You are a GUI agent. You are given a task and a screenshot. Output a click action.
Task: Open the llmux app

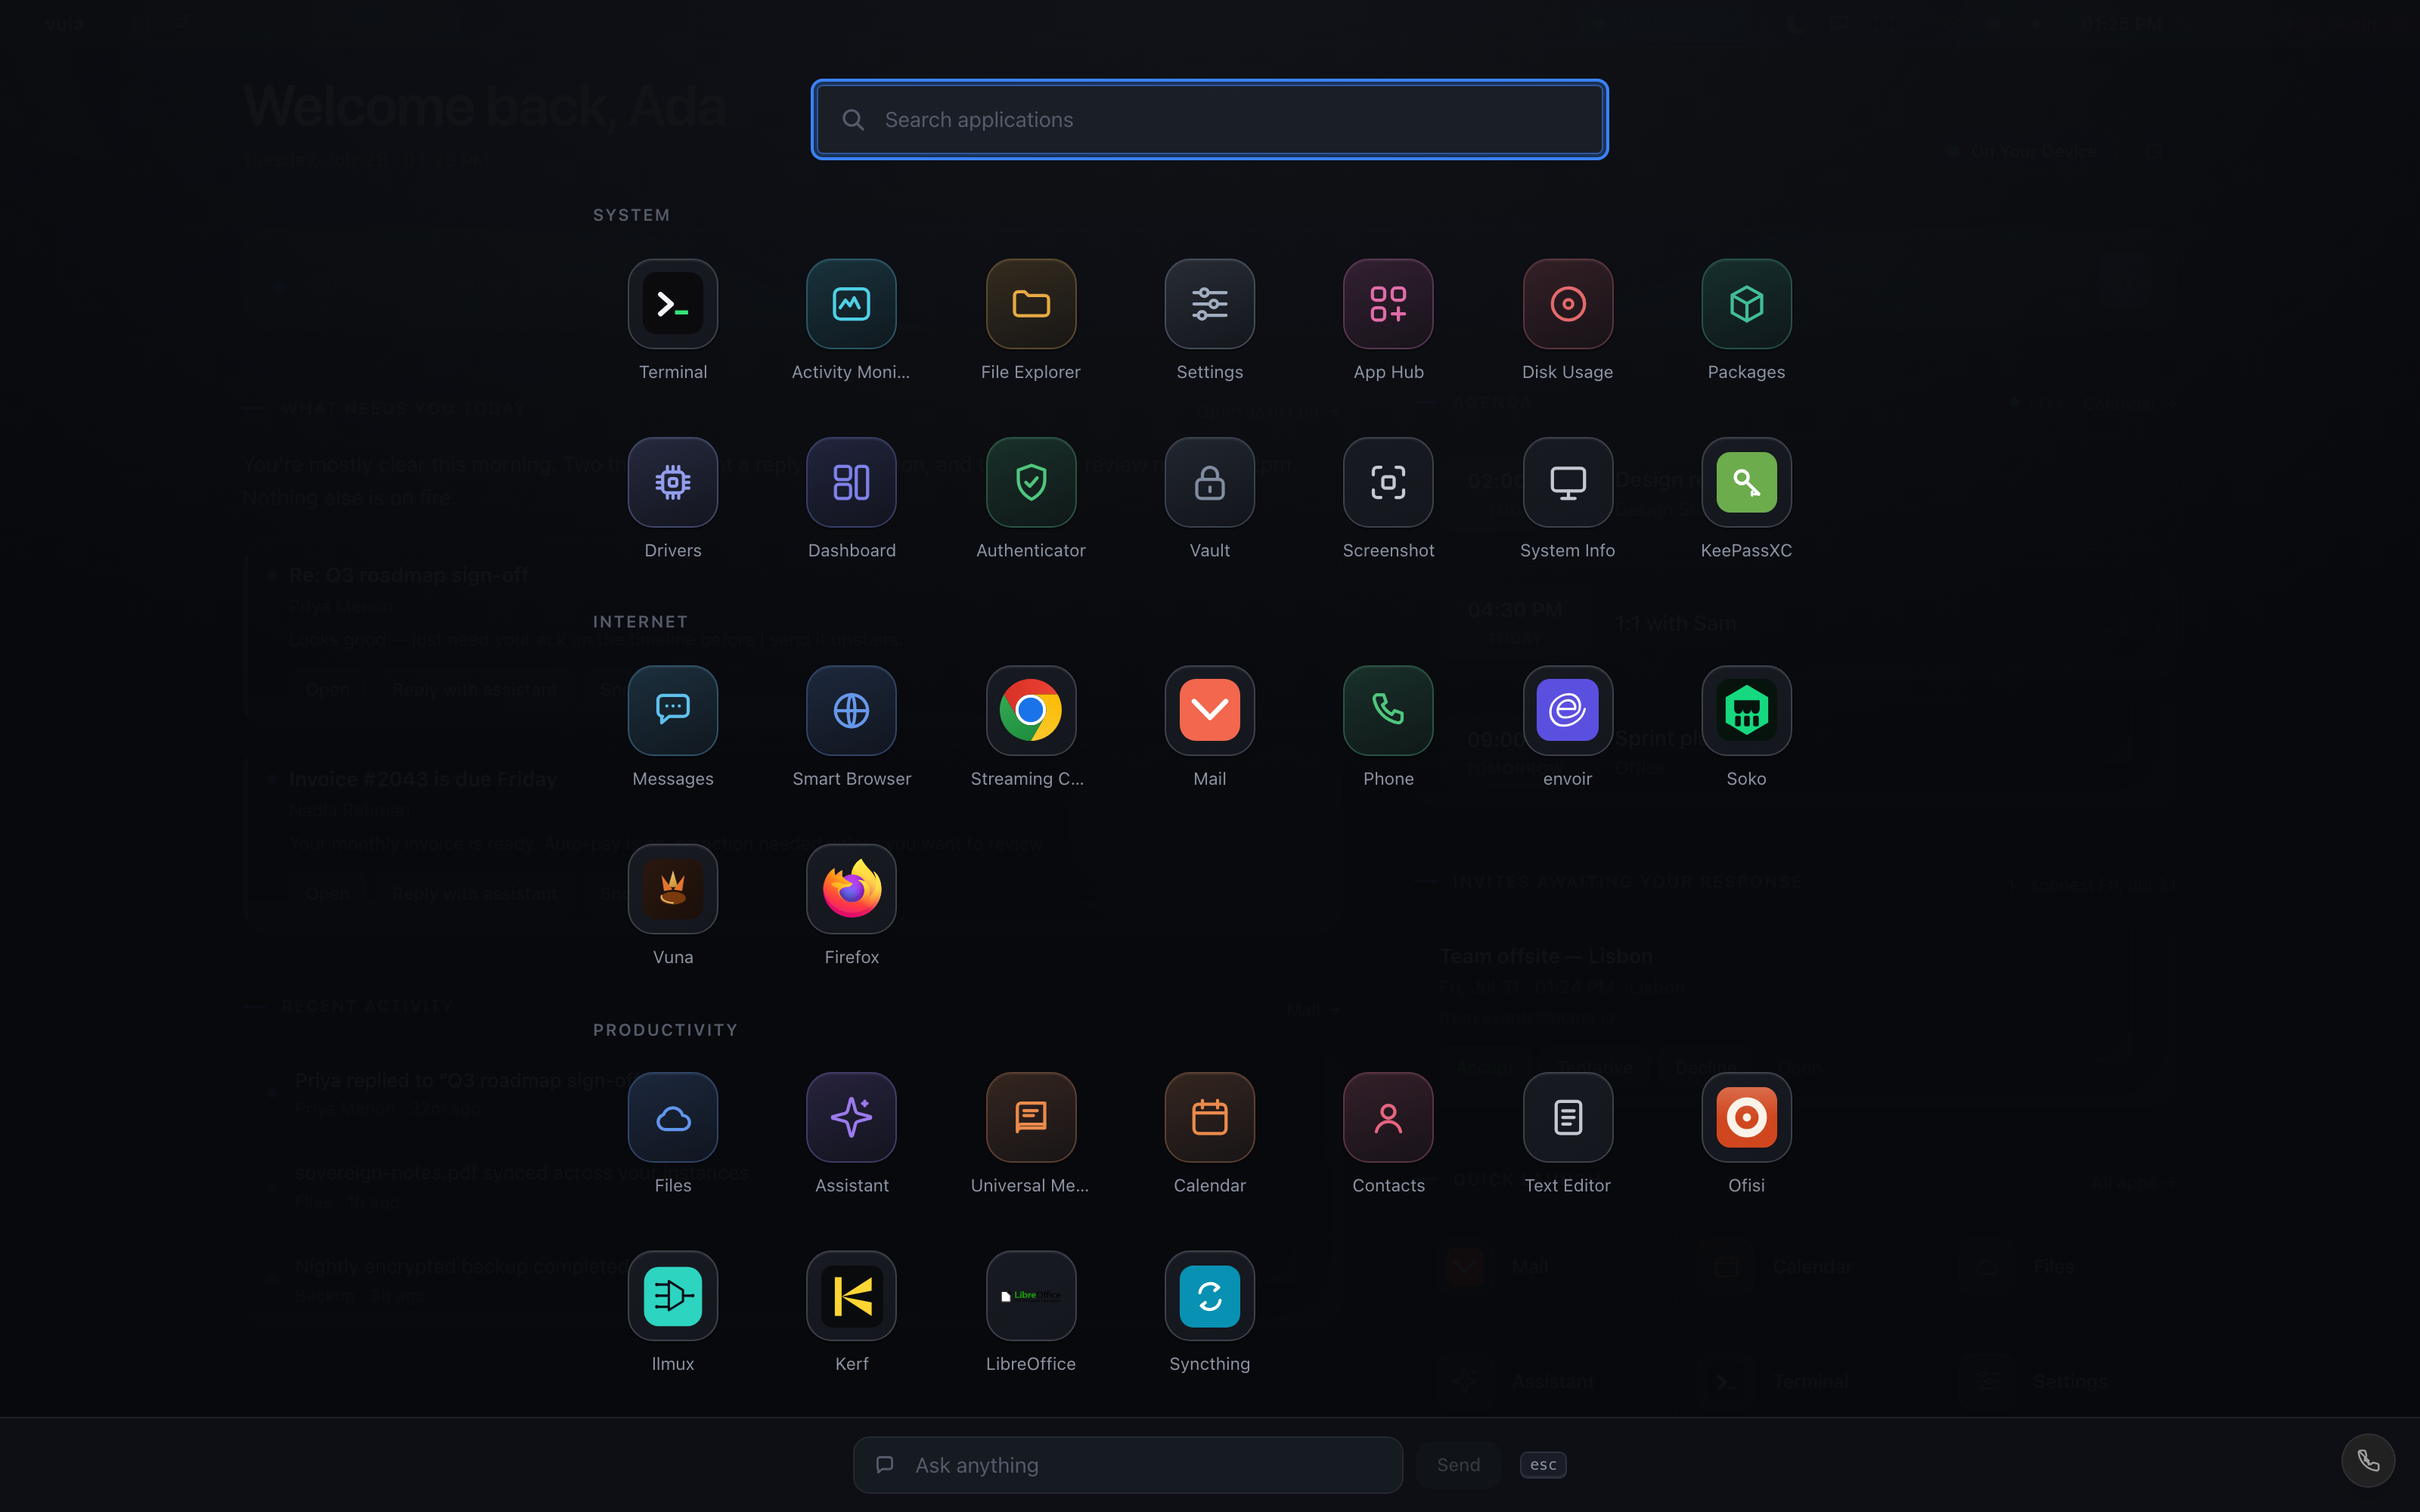click(x=672, y=1296)
